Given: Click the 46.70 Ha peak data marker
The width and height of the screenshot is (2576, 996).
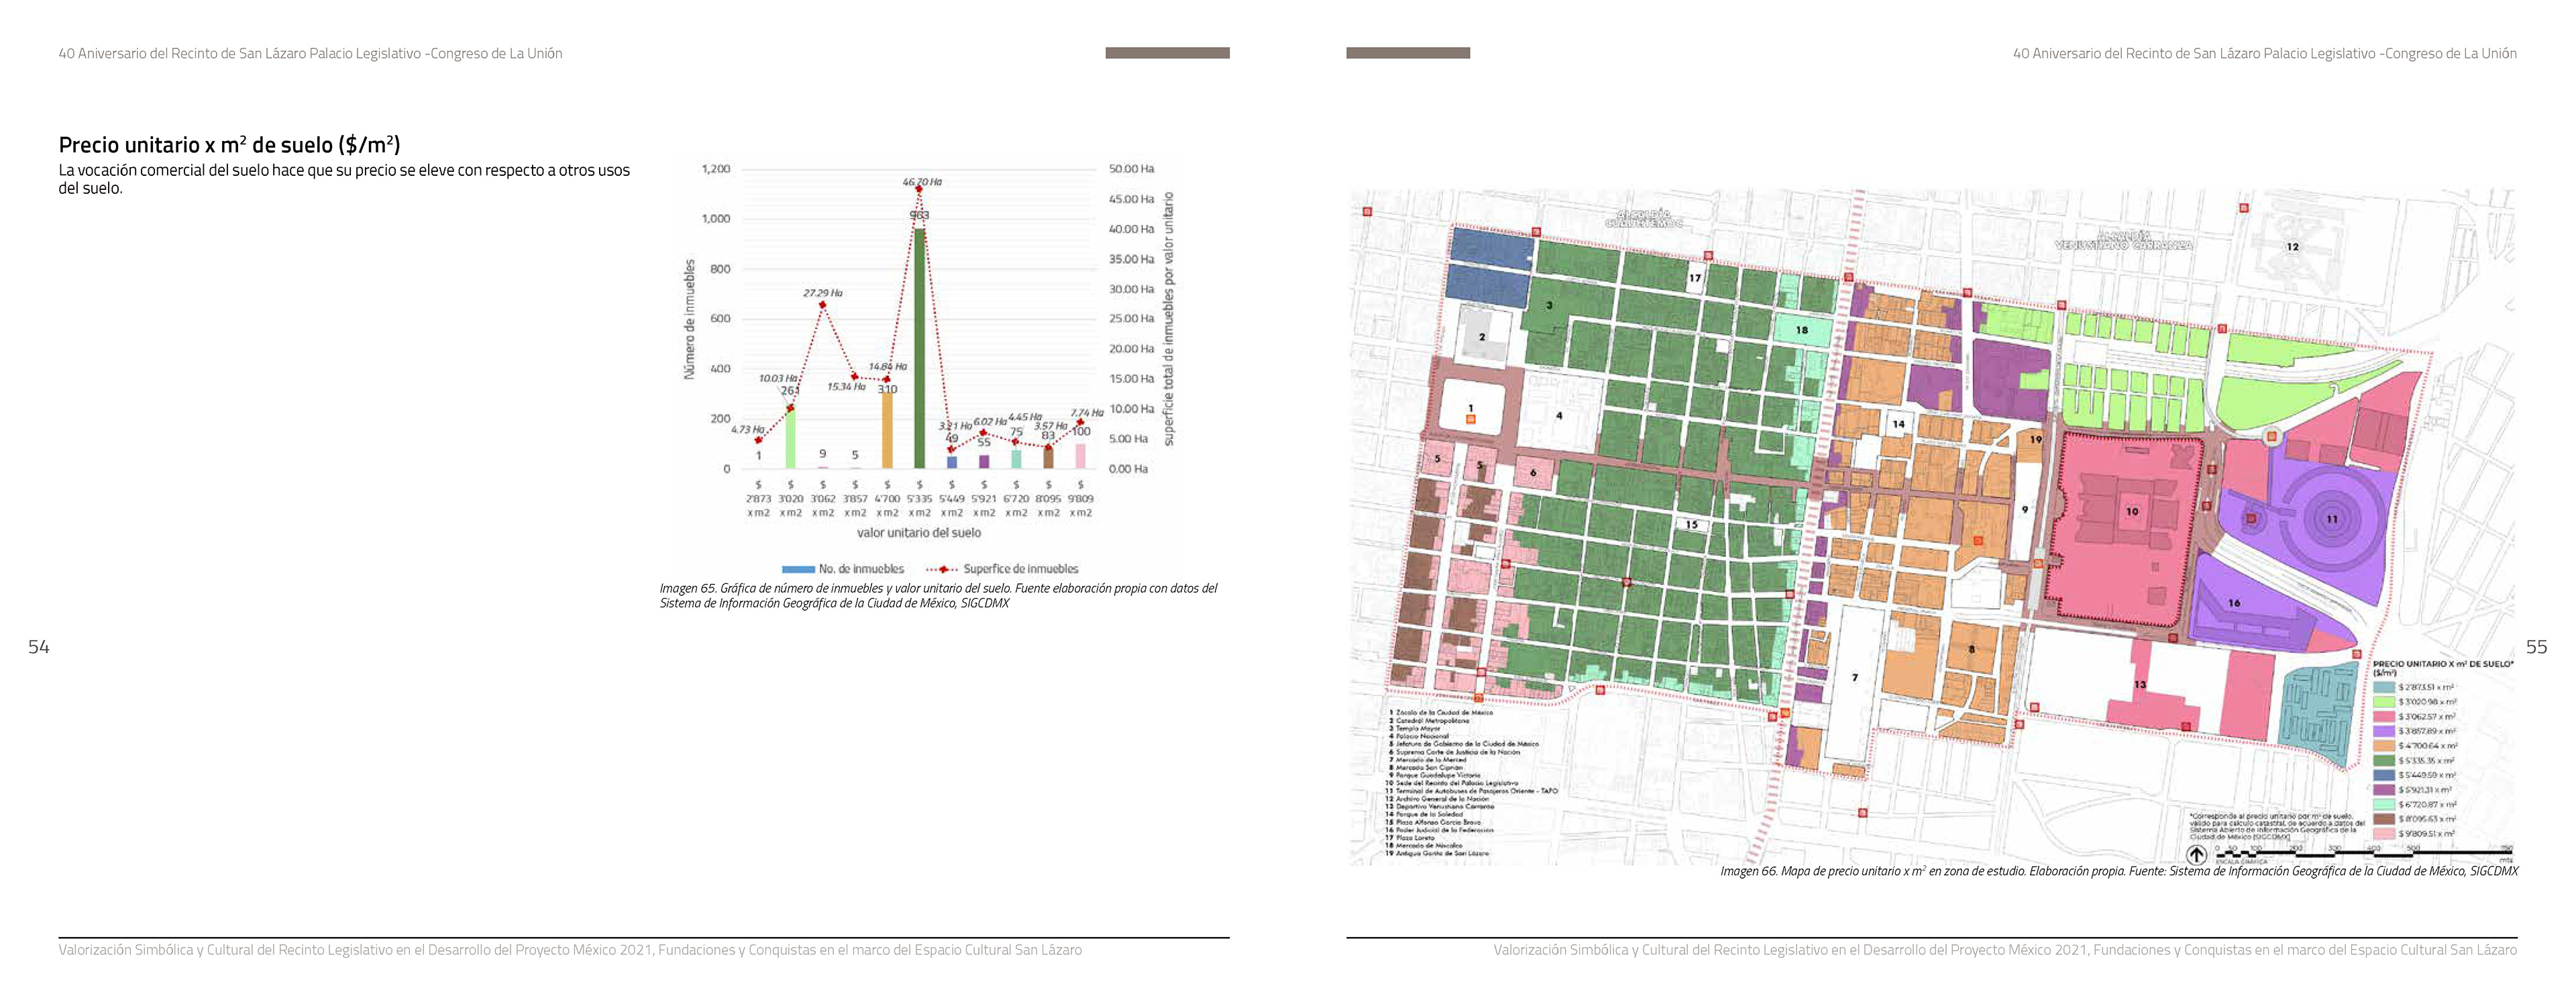Looking at the screenshot, I should (x=919, y=189).
